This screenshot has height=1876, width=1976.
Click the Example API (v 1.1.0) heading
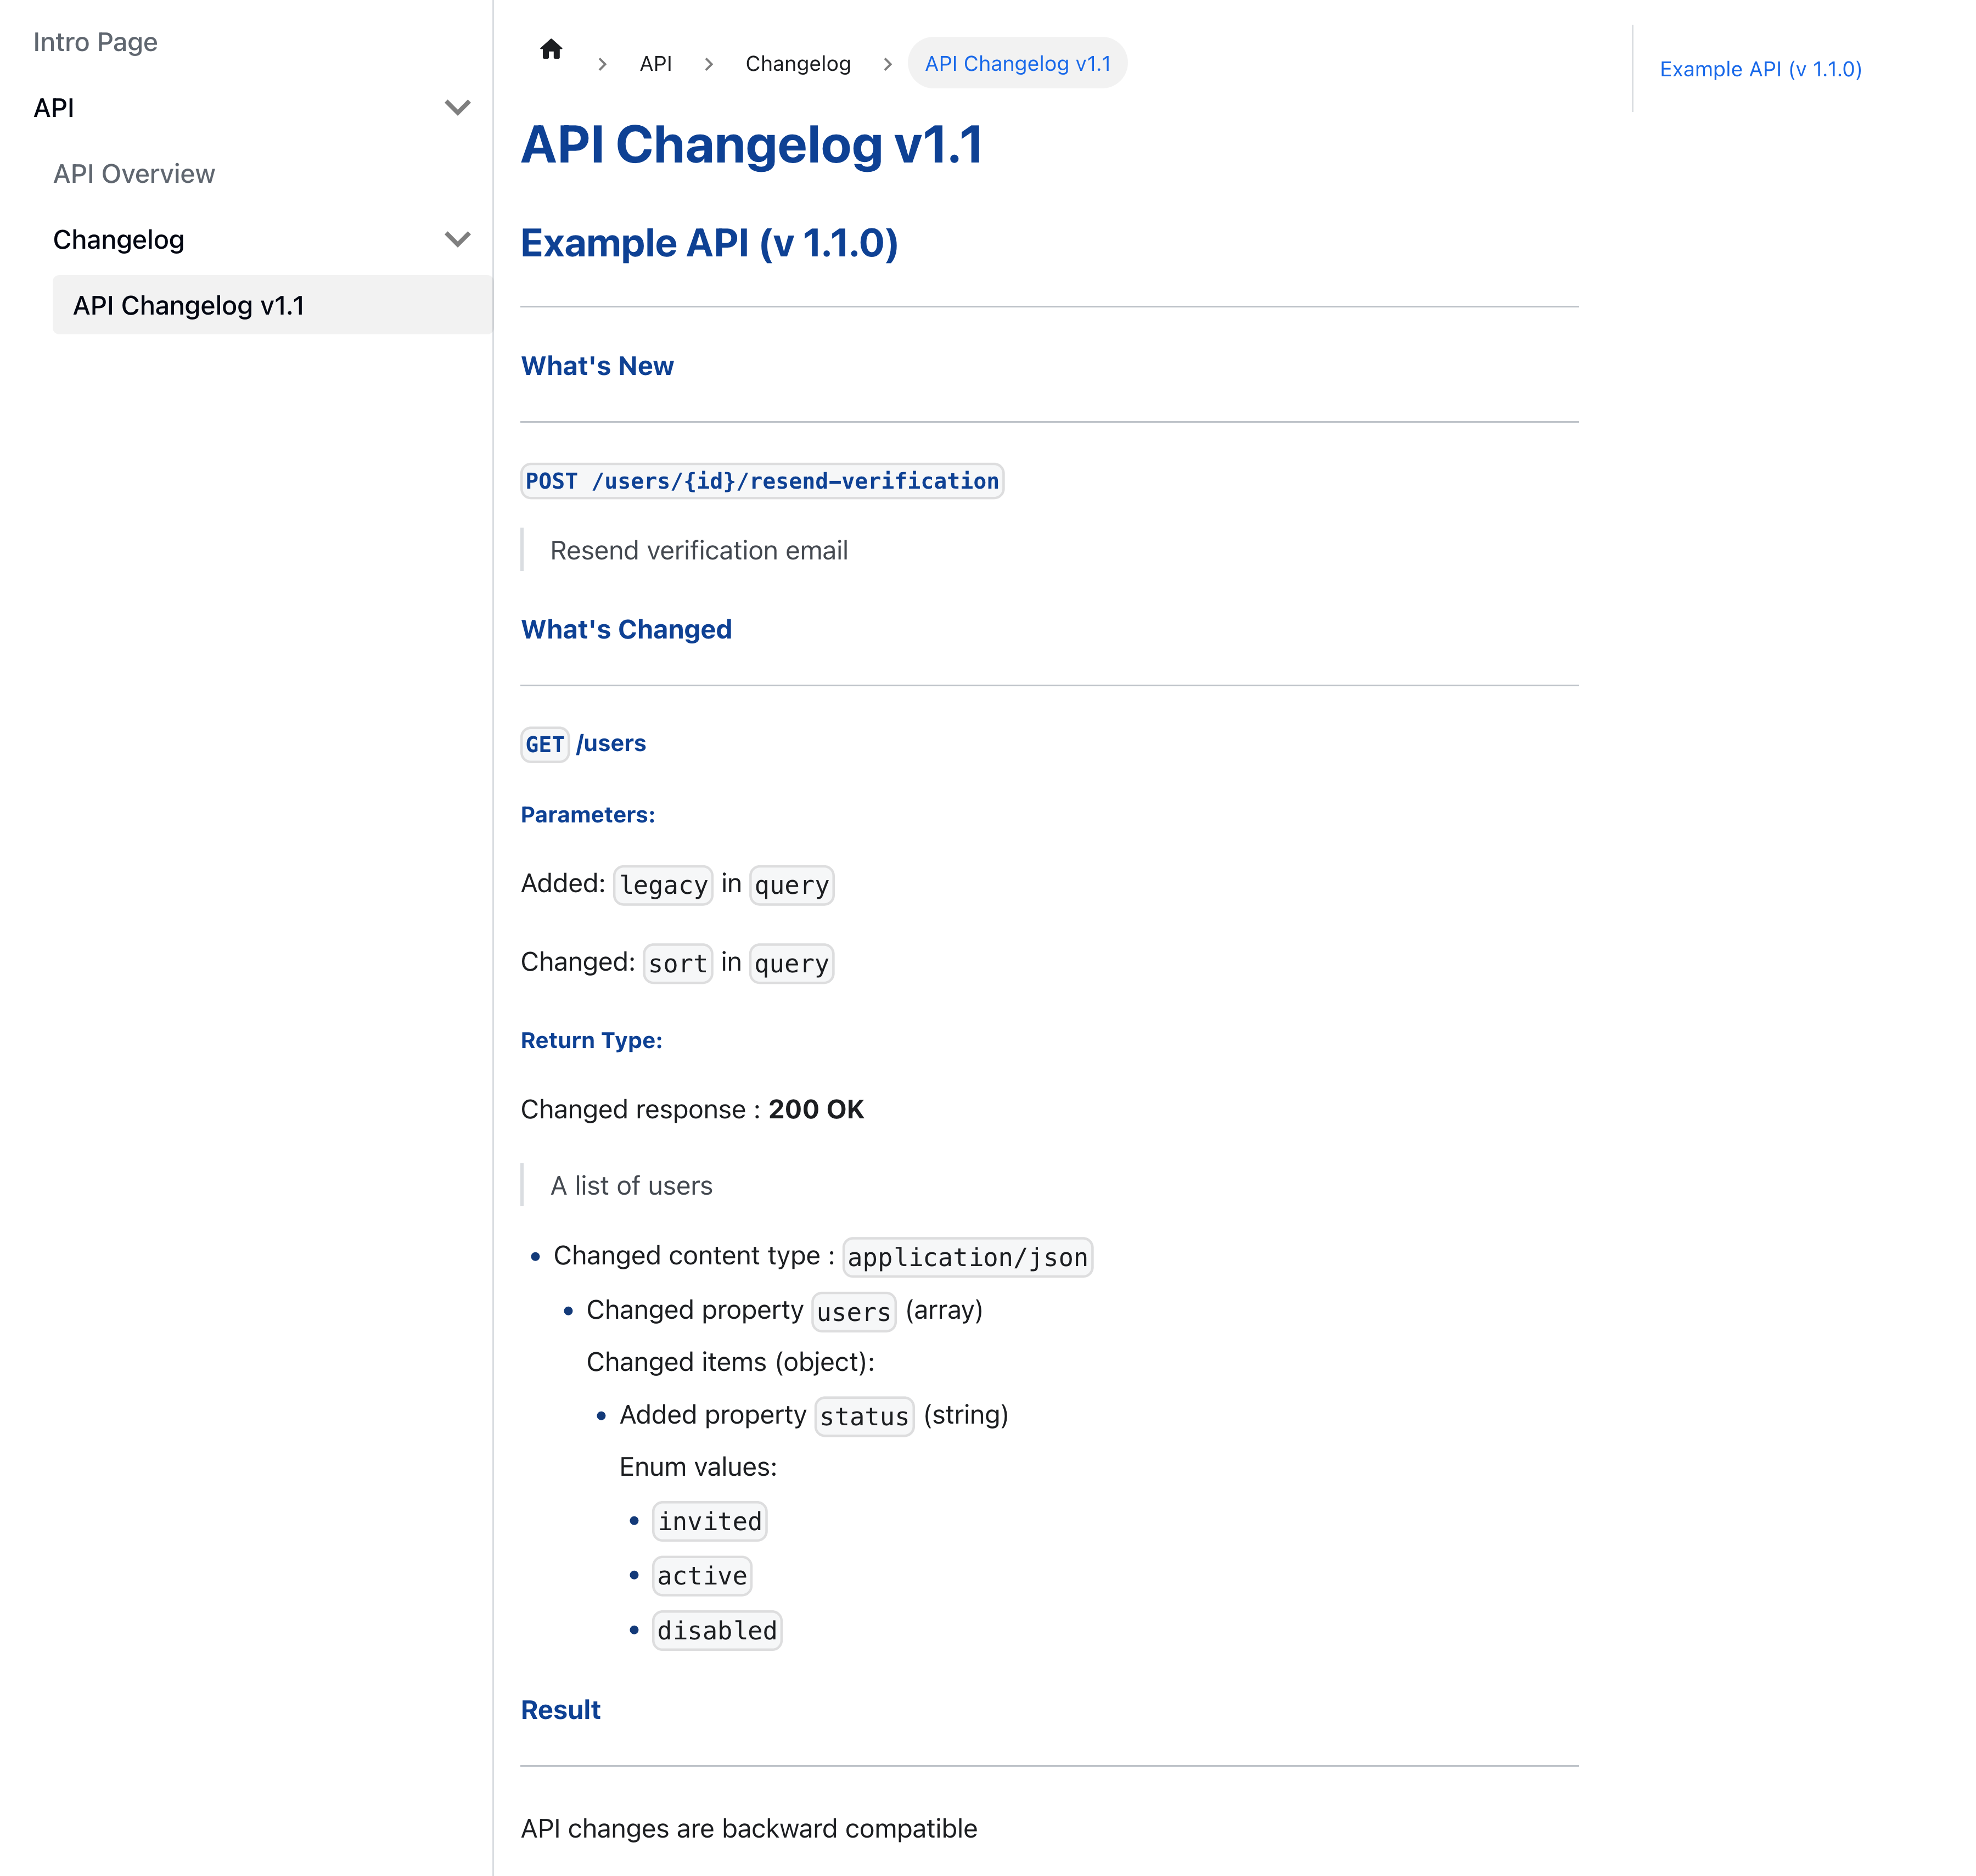click(x=709, y=243)
